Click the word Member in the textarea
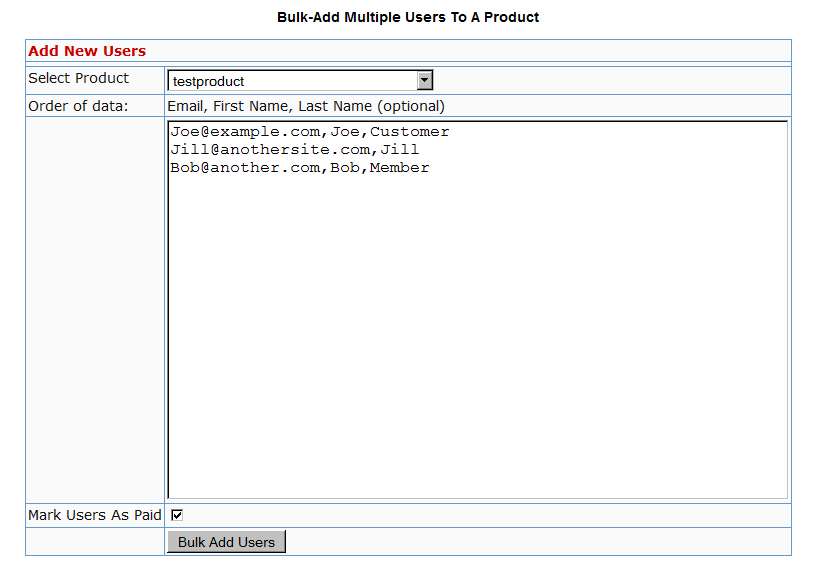Image resolution: width=813 pixels, height=570 pixels. click(400, 168)
